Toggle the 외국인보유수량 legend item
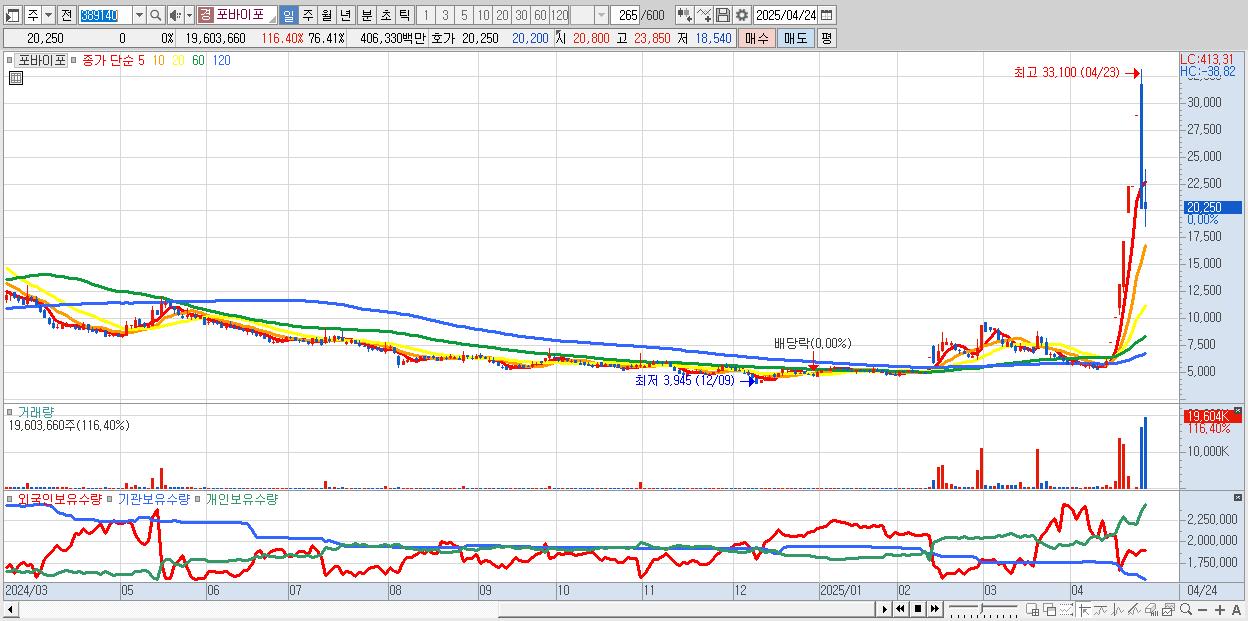The image size is (1248, 621). click(x=60, y=498)
